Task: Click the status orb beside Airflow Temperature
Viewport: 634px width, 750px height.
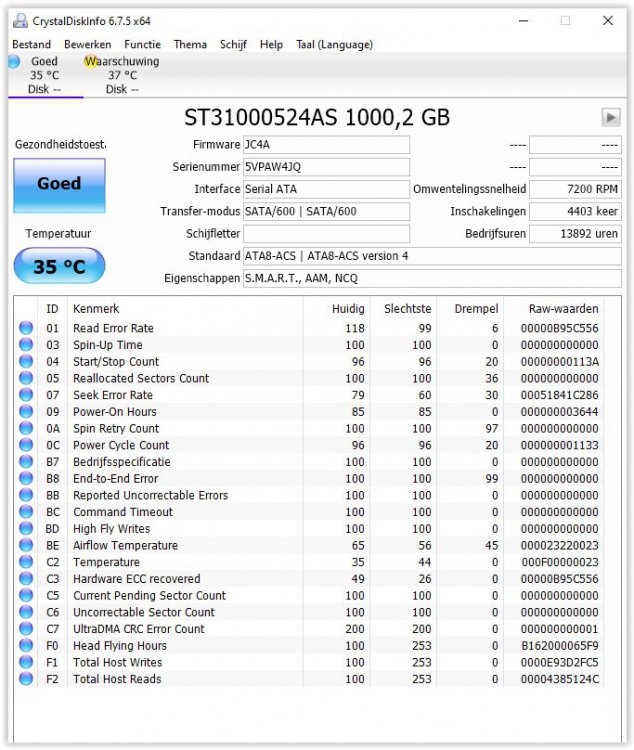Action: point(26,546)
